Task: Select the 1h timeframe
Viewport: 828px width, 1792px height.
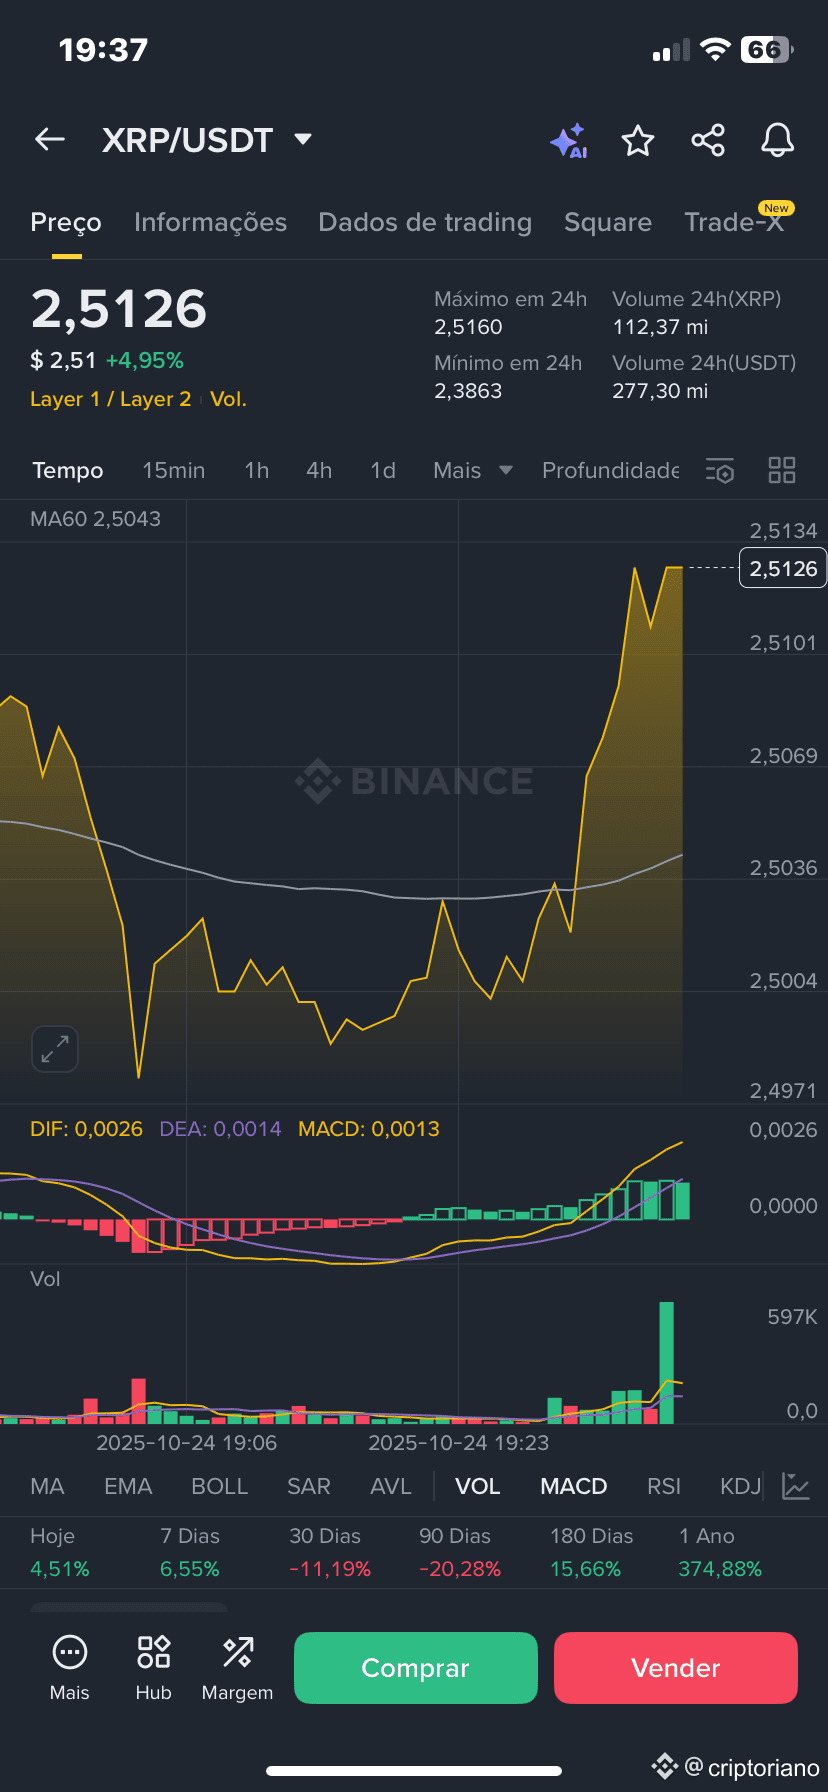Action: [257, 470]
